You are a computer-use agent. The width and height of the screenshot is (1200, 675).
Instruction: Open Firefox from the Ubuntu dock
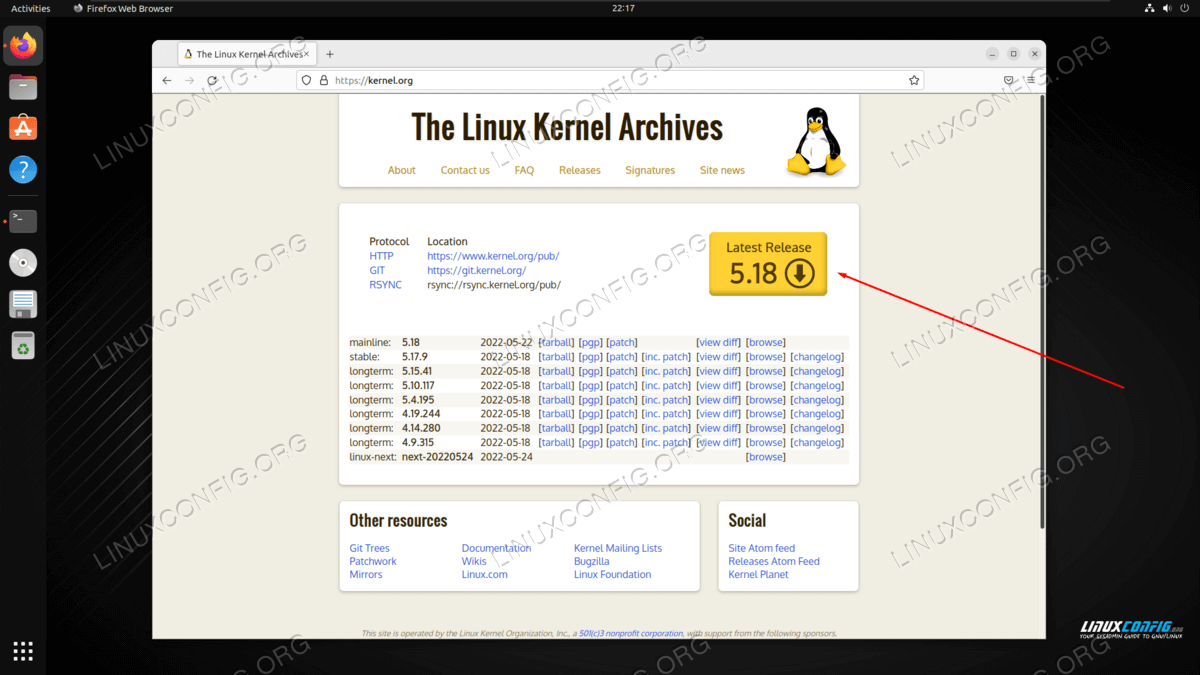23,45
